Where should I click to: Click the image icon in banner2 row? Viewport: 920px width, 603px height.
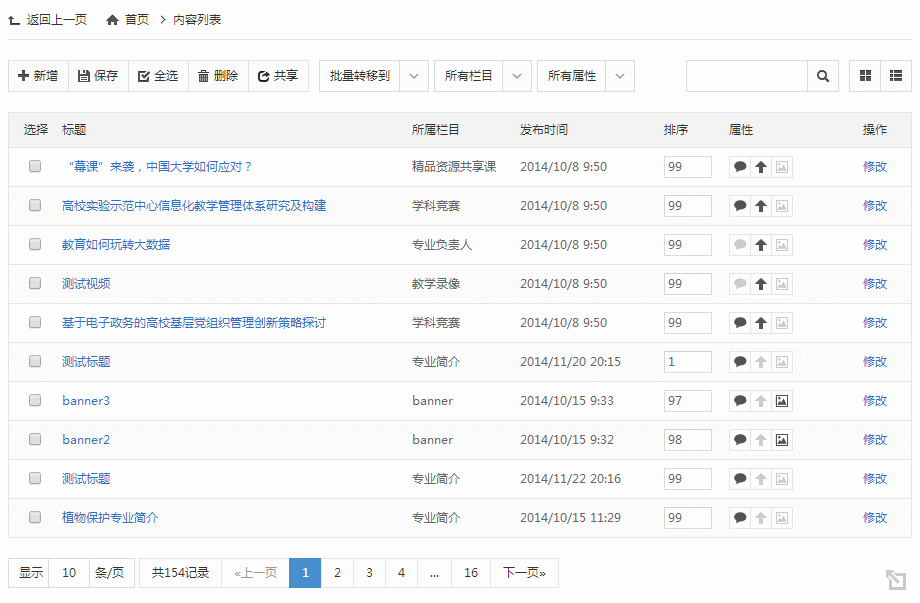click(x=782, y=440)
